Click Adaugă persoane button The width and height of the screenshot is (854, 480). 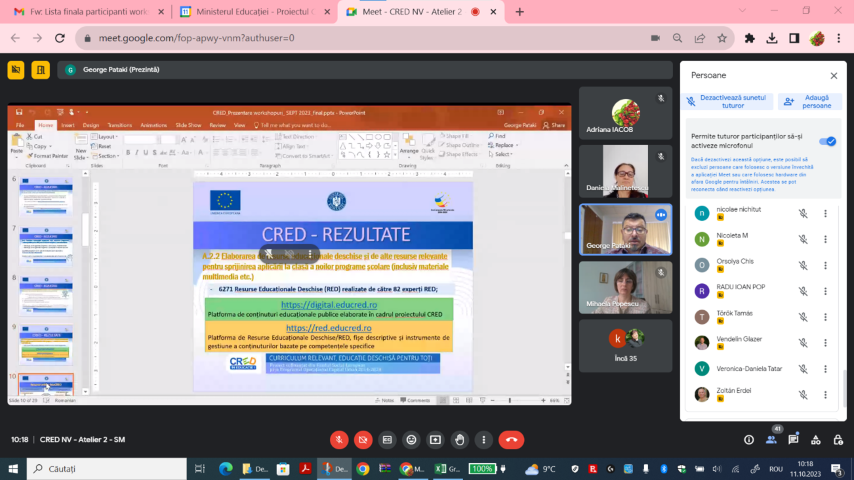pyautogui.click(x=810, y=101)
